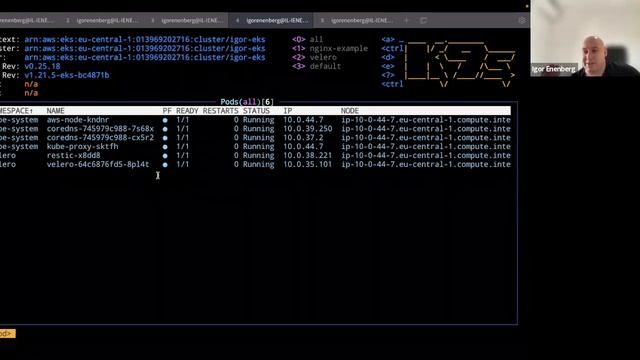This screenshot has width=640, height=360.
Task: Click IP address 10.0.37.2
Action: coord(303,138)
